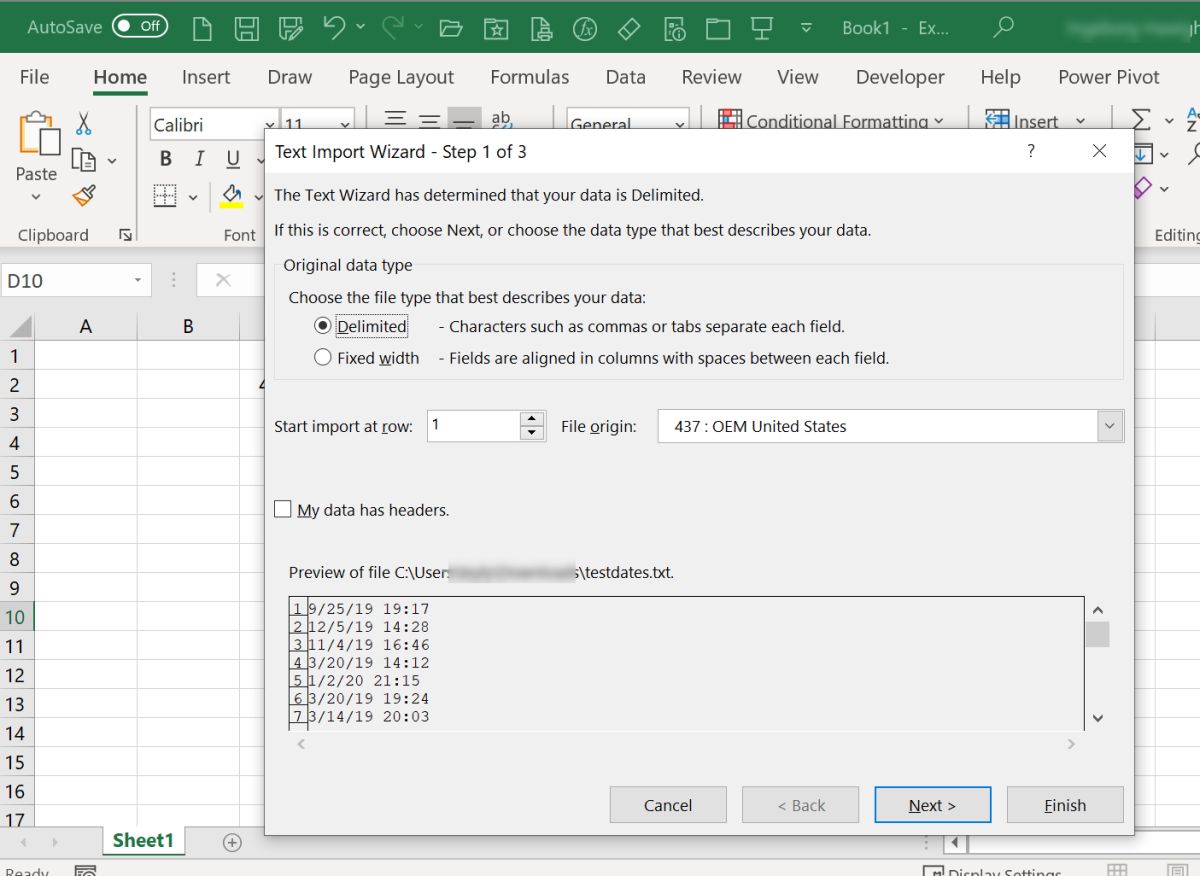Select the Fixed width radio button
1200x876 pixels.
pyautogui.click(x=322, y=357)
